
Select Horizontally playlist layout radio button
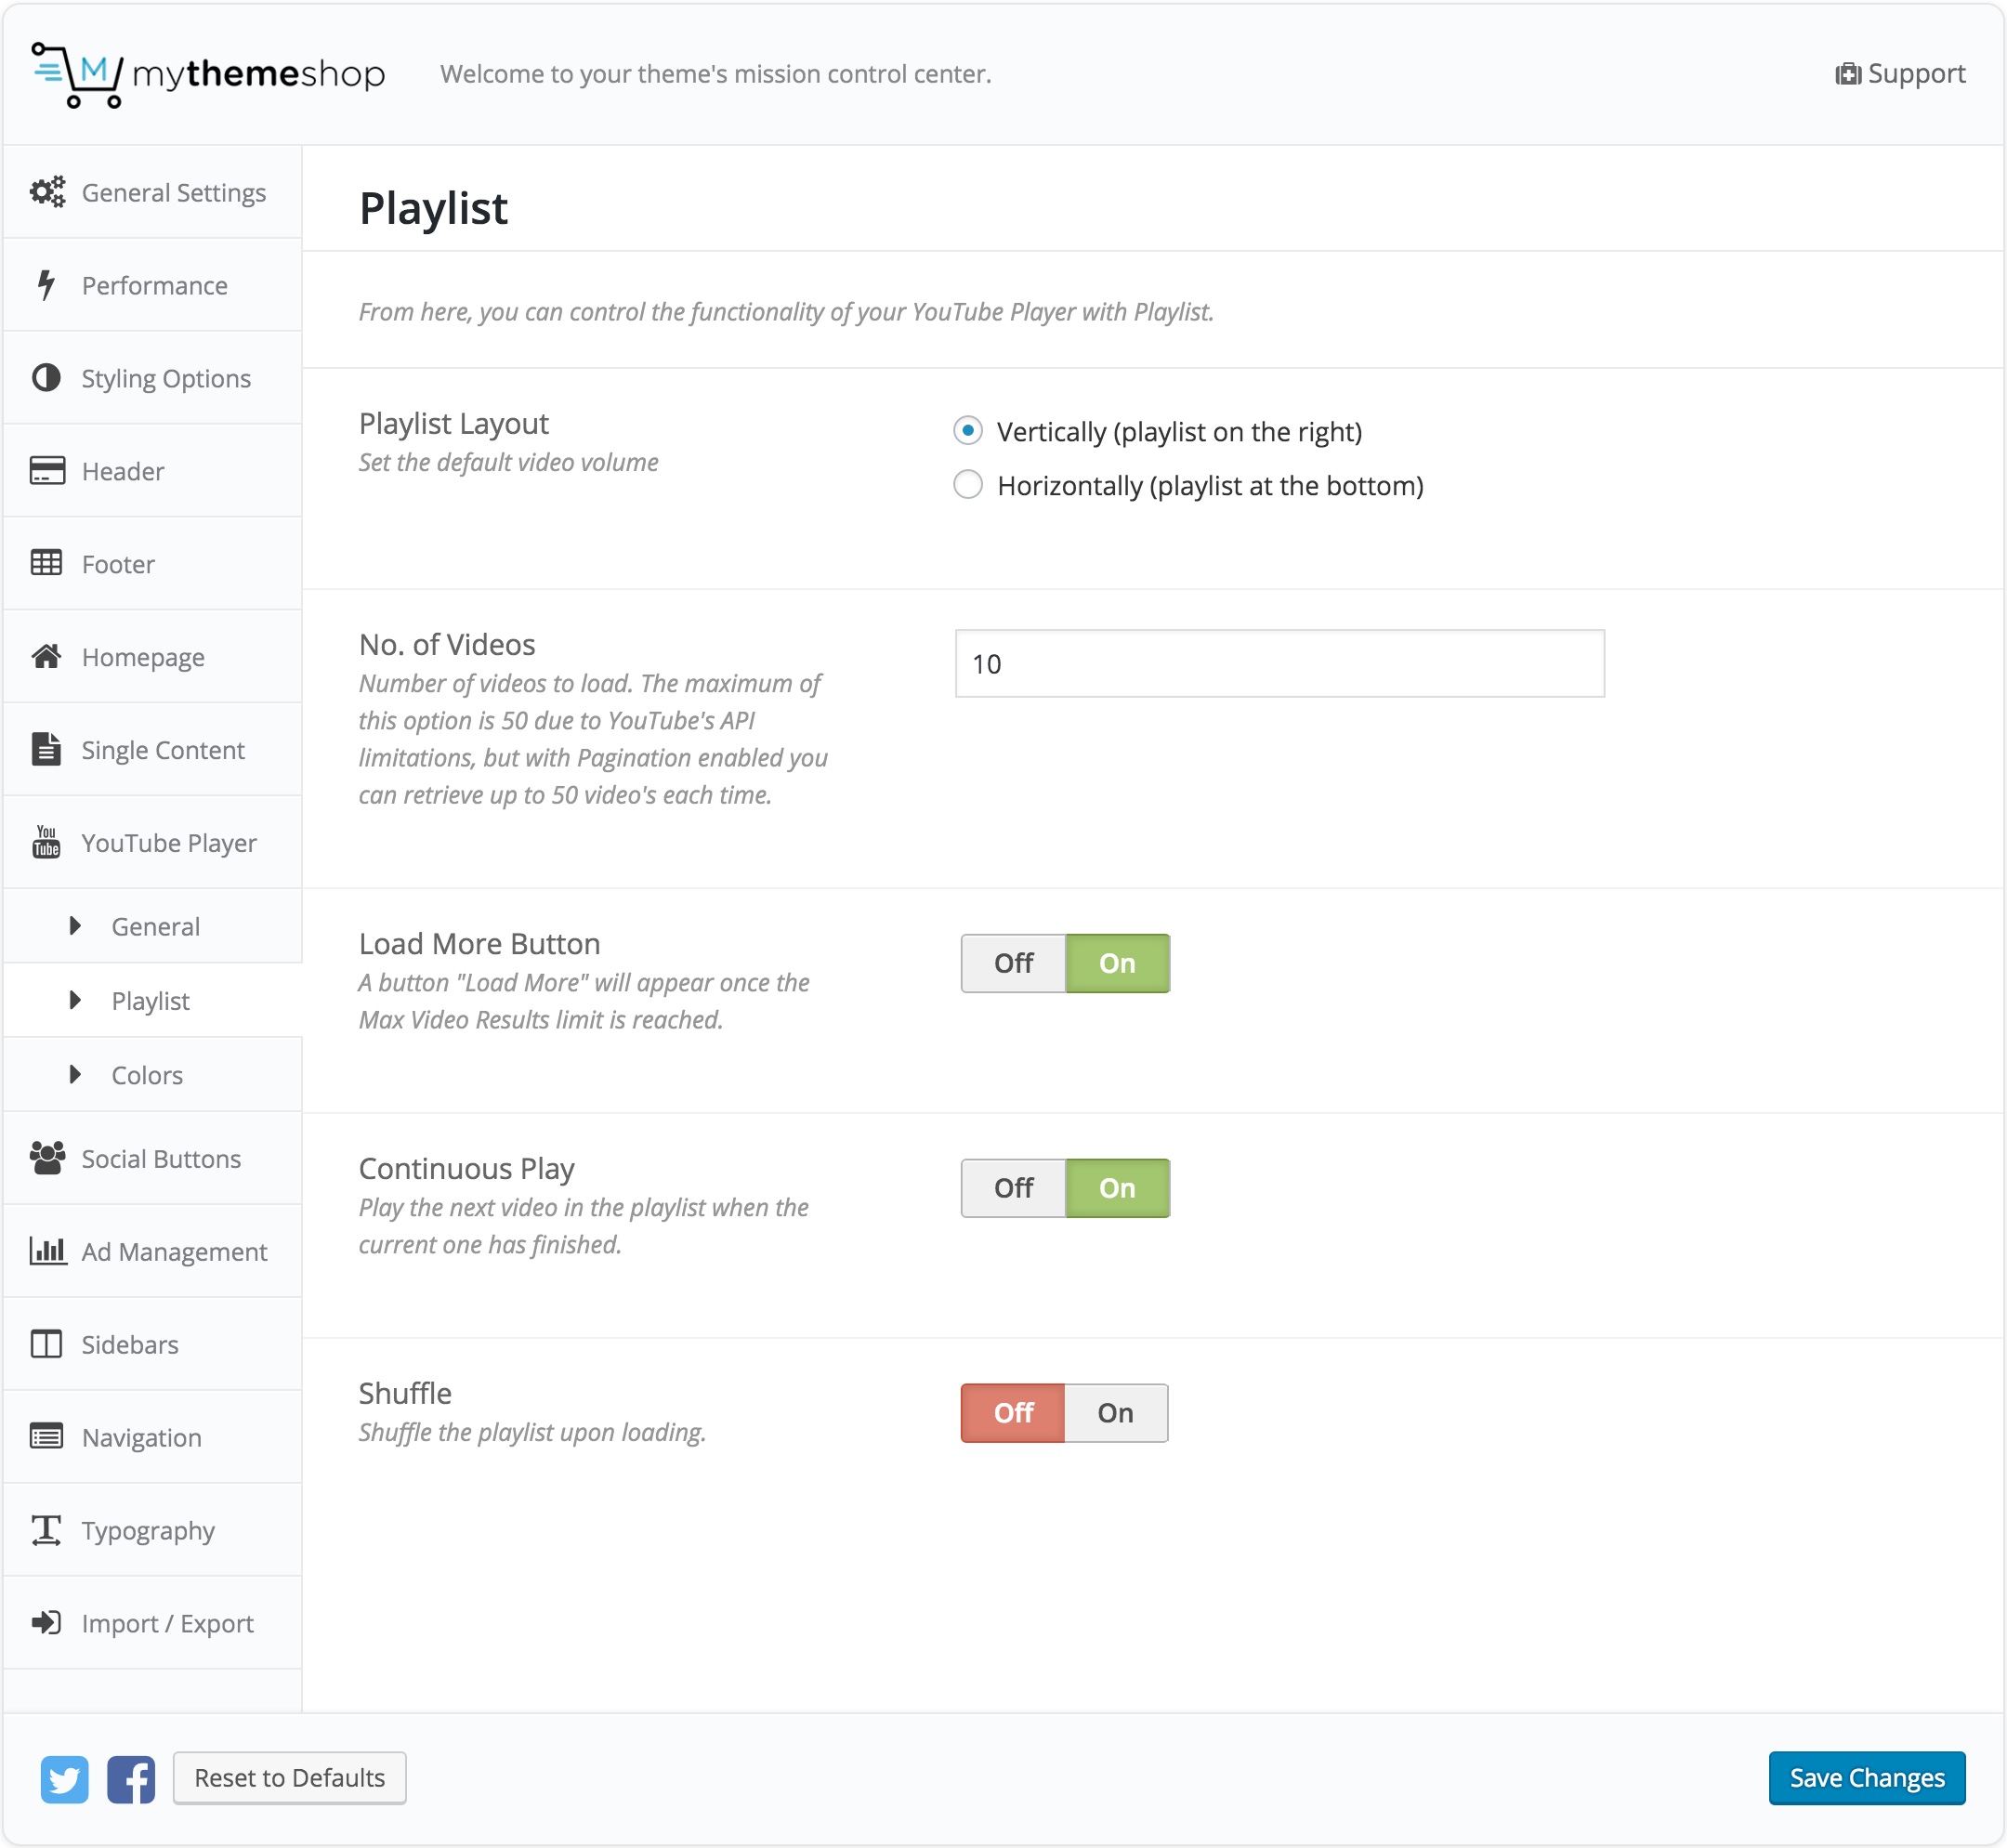click(x=967, y=485)
